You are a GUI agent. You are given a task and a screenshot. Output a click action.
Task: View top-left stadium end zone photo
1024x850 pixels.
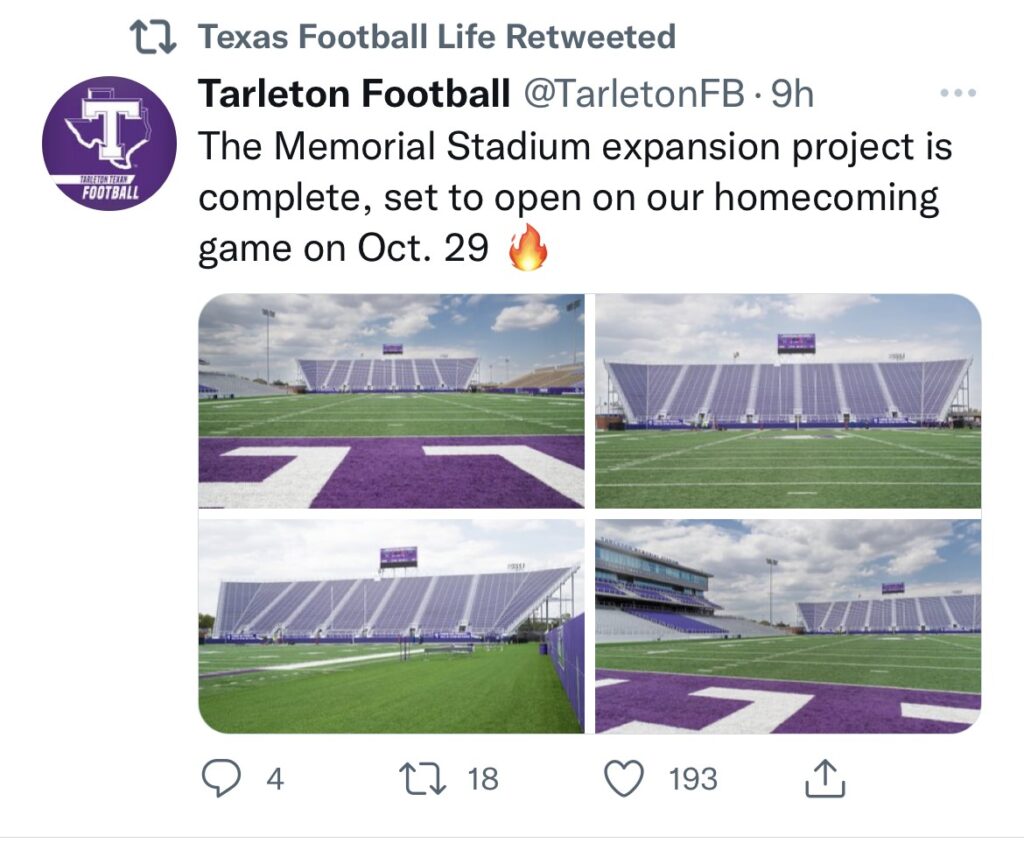(391, 401)
